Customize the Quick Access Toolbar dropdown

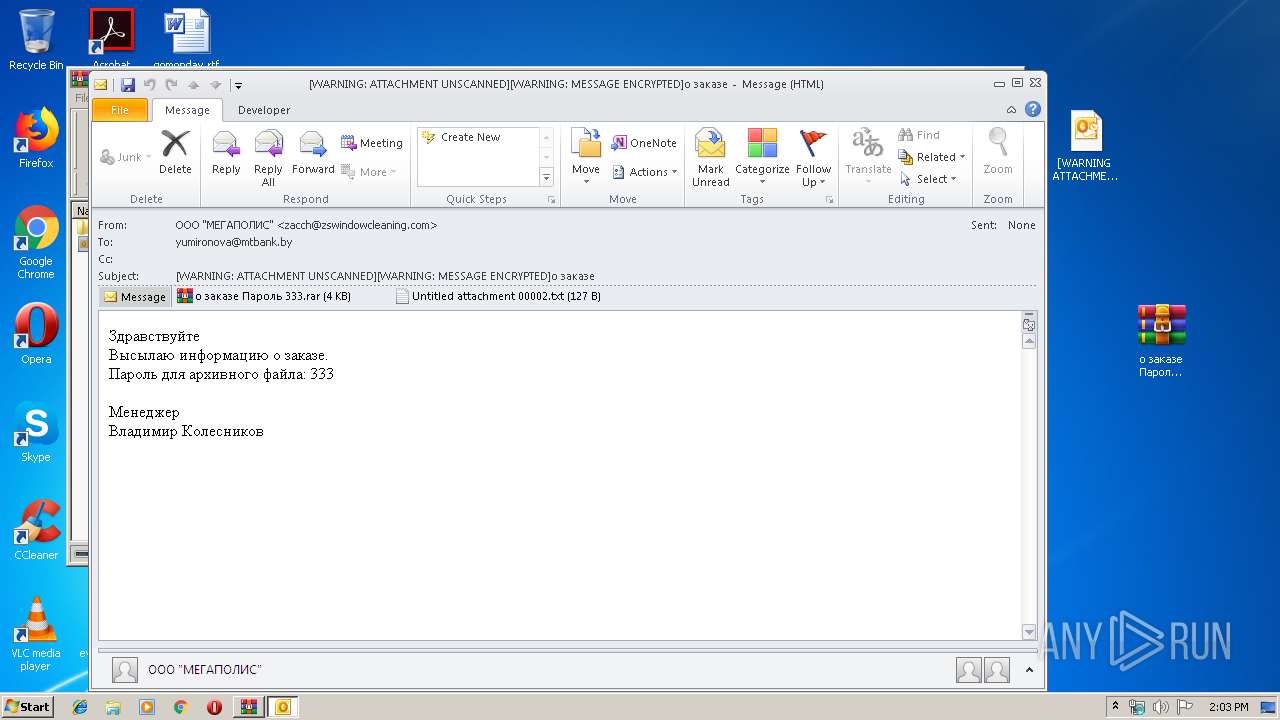point(238,85)
